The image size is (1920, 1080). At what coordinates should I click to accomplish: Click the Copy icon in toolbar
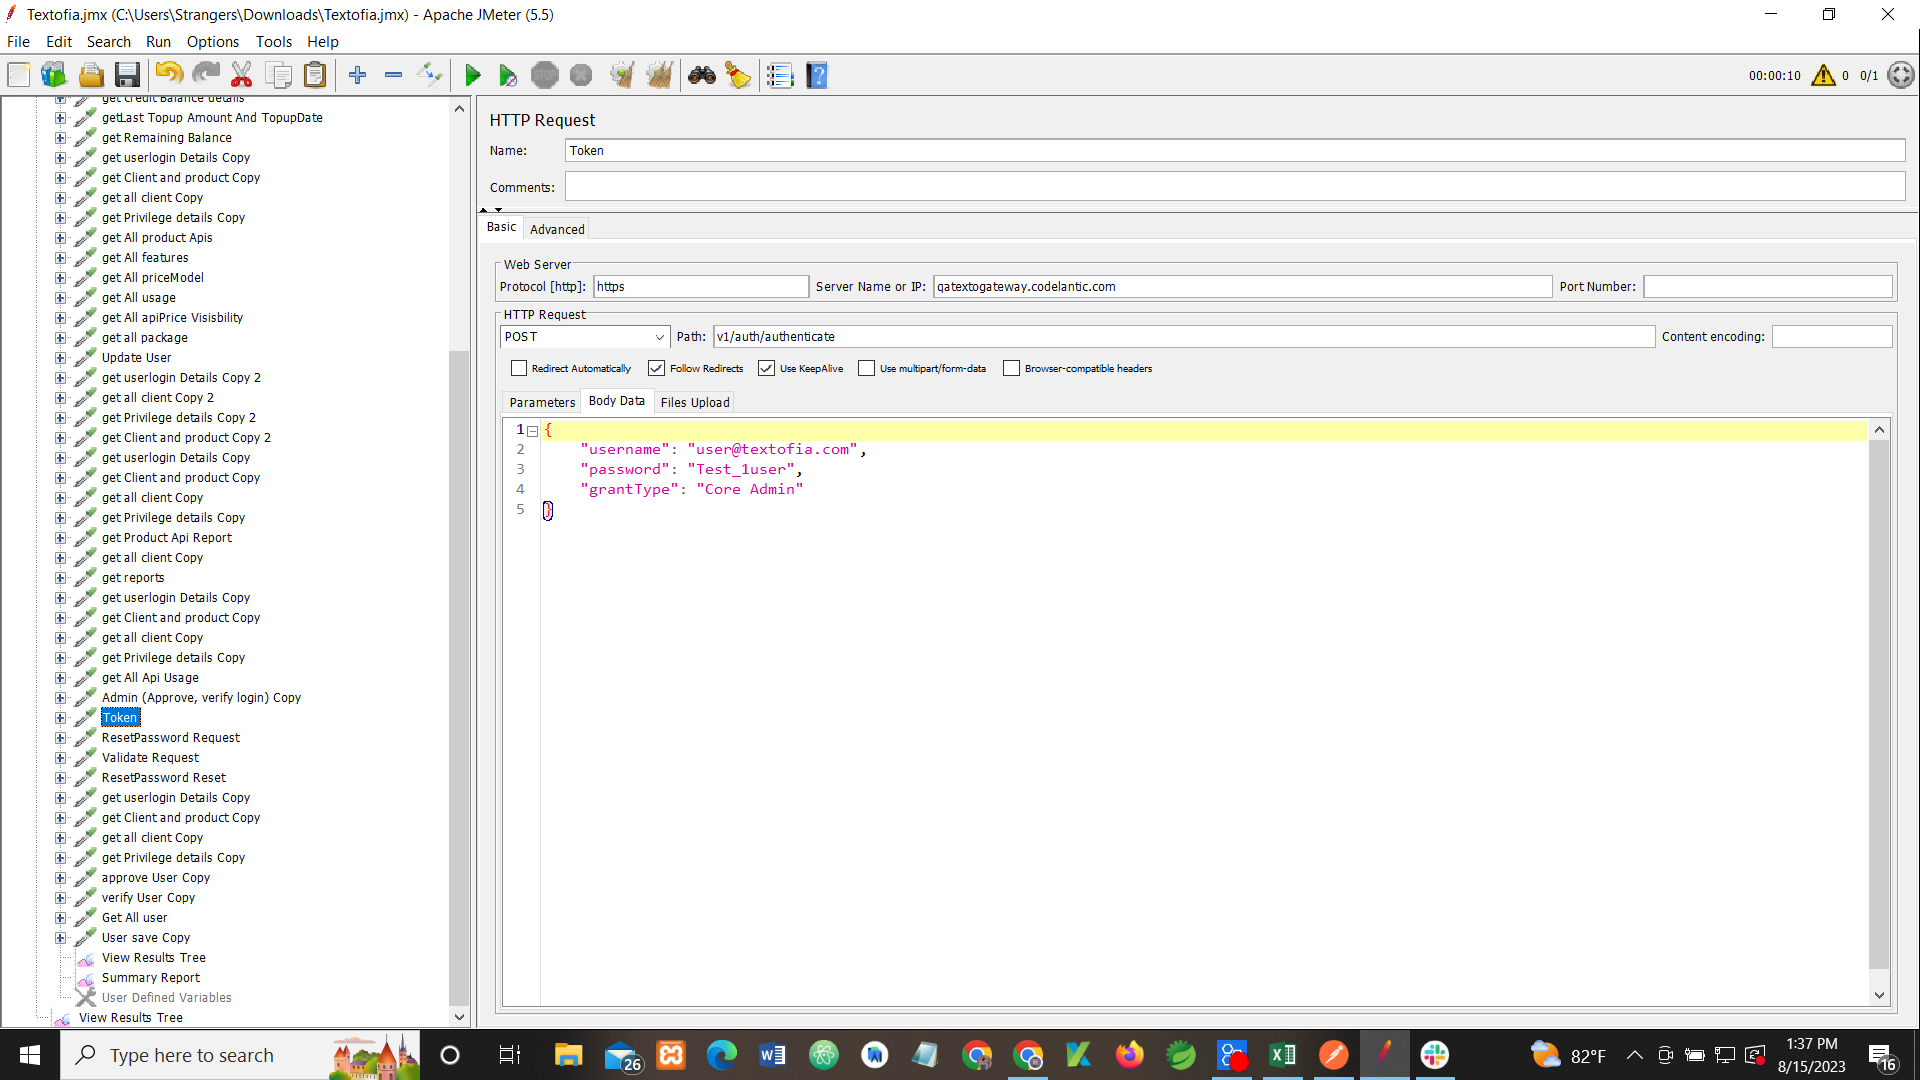tap(279, 75)
